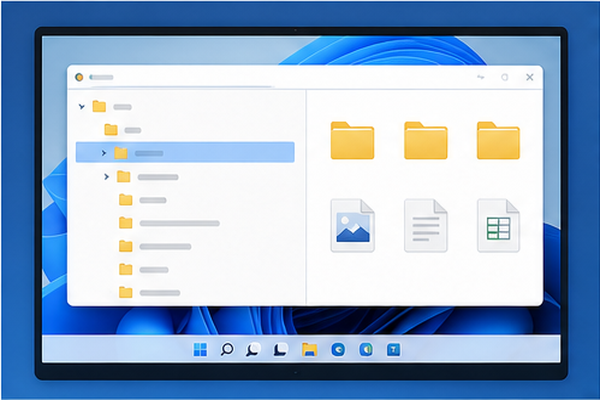Expand the highlighted folder using its chevron
The width and height of the screenshot is (600, 400).
(104, 153)
